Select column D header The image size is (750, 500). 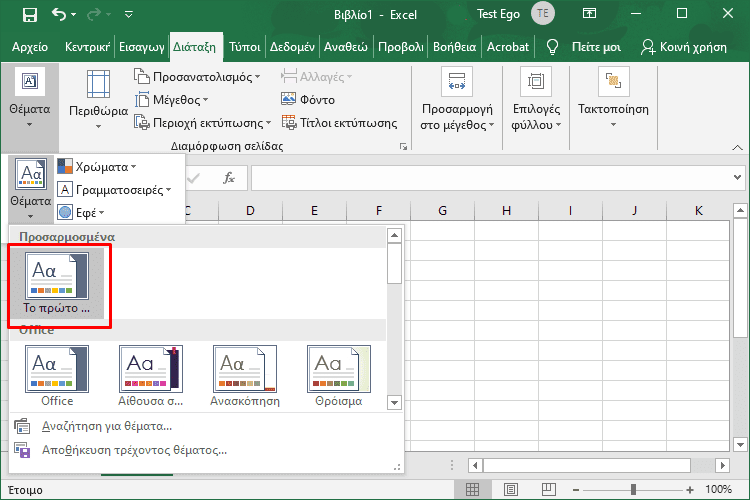coord(250,211)
